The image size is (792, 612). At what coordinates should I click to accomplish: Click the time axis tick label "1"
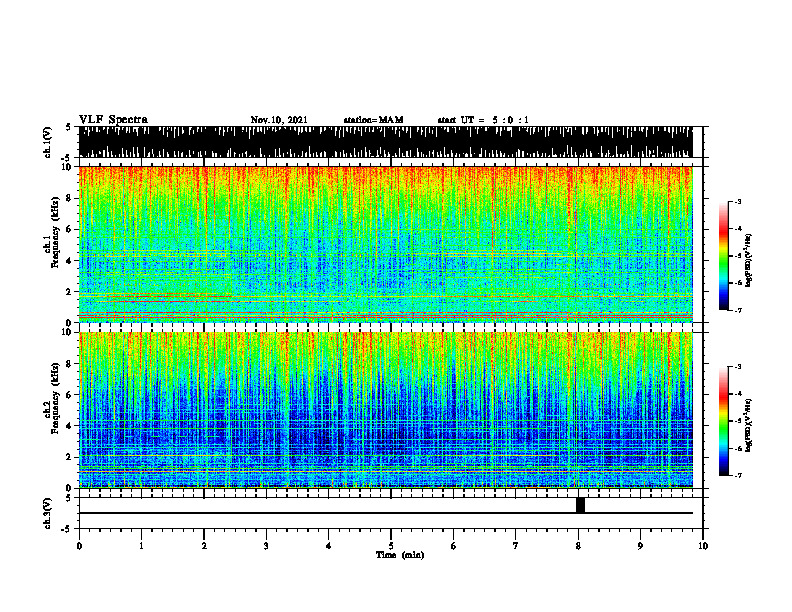coord(141,546)
